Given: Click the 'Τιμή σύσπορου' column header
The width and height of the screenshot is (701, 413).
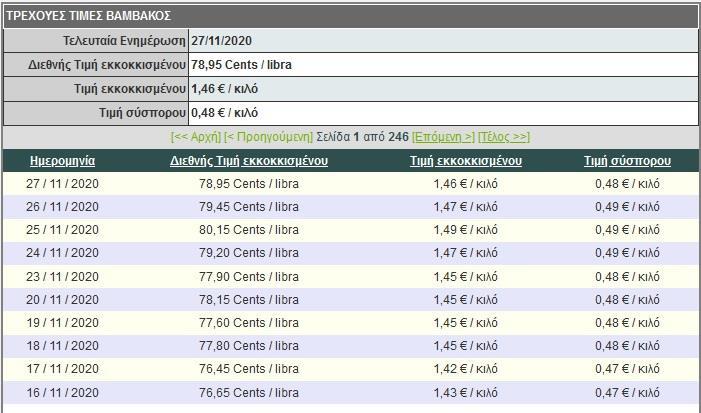Looking at the screenshot, I should pos(627,160).
